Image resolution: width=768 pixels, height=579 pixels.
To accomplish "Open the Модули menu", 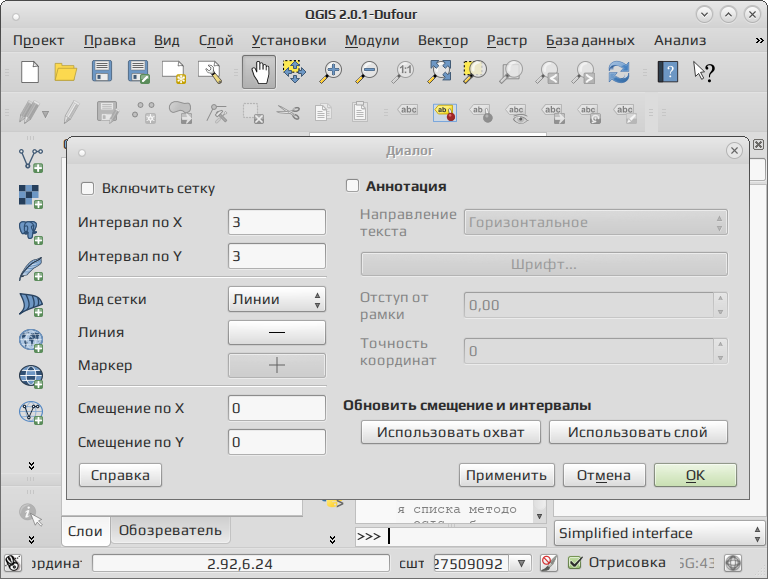I will 372,41.
